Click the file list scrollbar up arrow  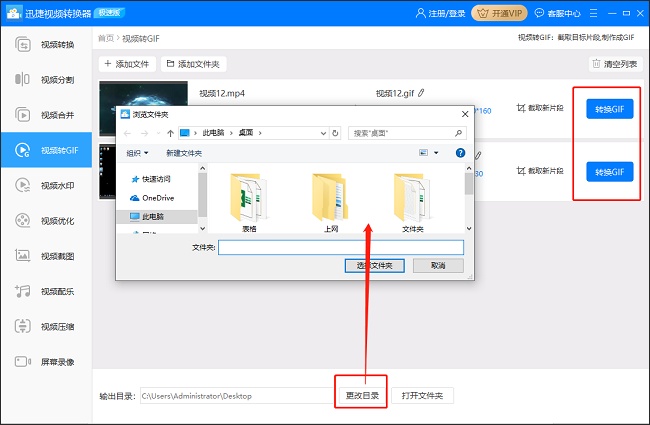click(x=469, y=168)
